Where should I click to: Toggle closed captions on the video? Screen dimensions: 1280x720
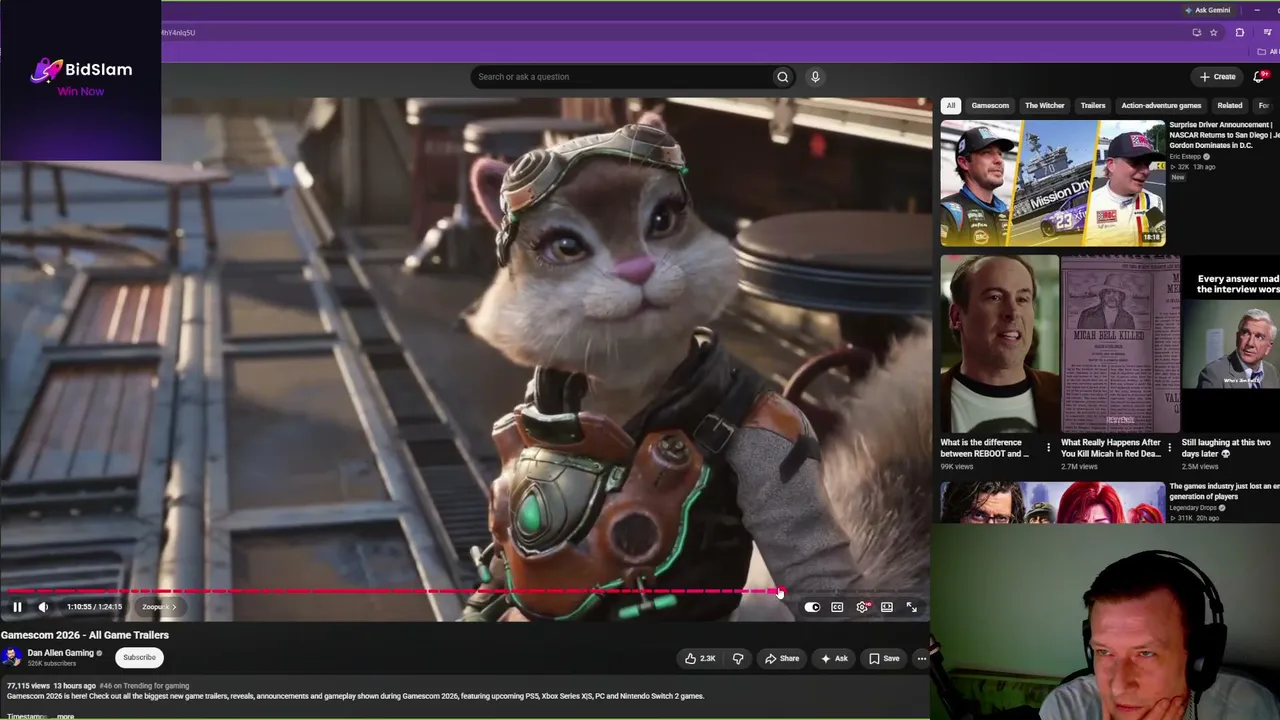click(837, 607)
